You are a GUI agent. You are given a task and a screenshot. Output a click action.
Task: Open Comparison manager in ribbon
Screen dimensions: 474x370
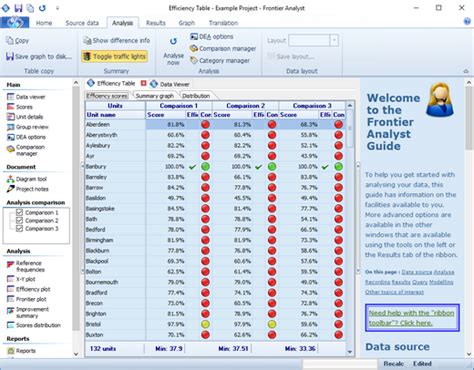tap(223, 49)
